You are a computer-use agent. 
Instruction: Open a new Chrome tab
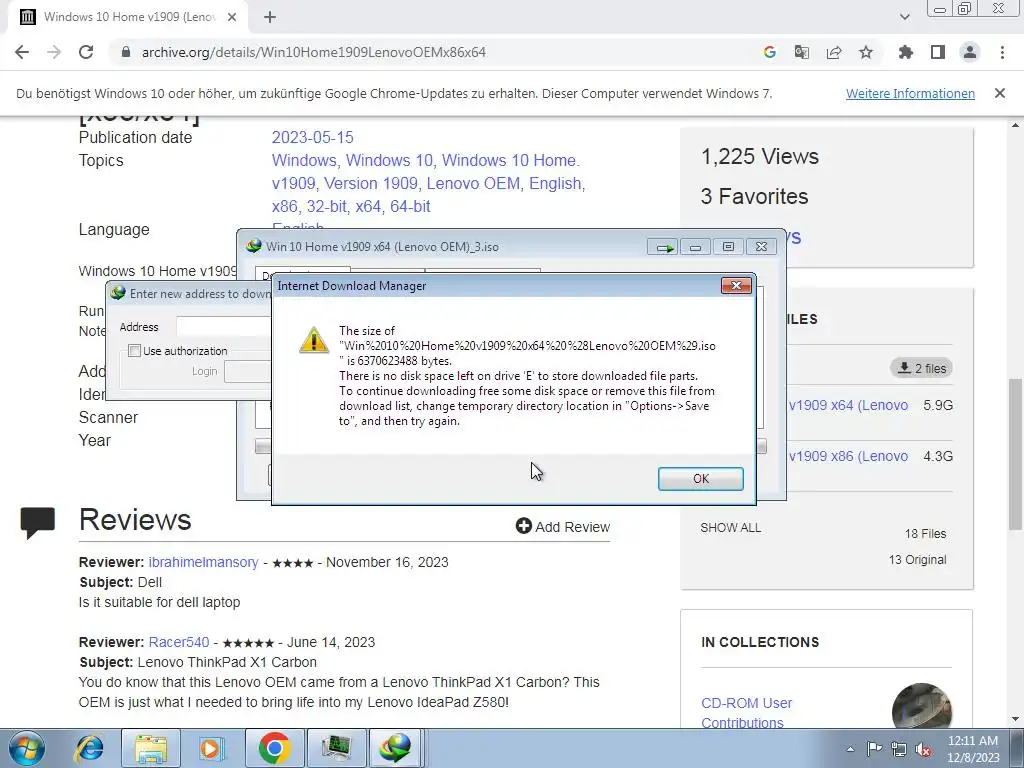(270, 18)
